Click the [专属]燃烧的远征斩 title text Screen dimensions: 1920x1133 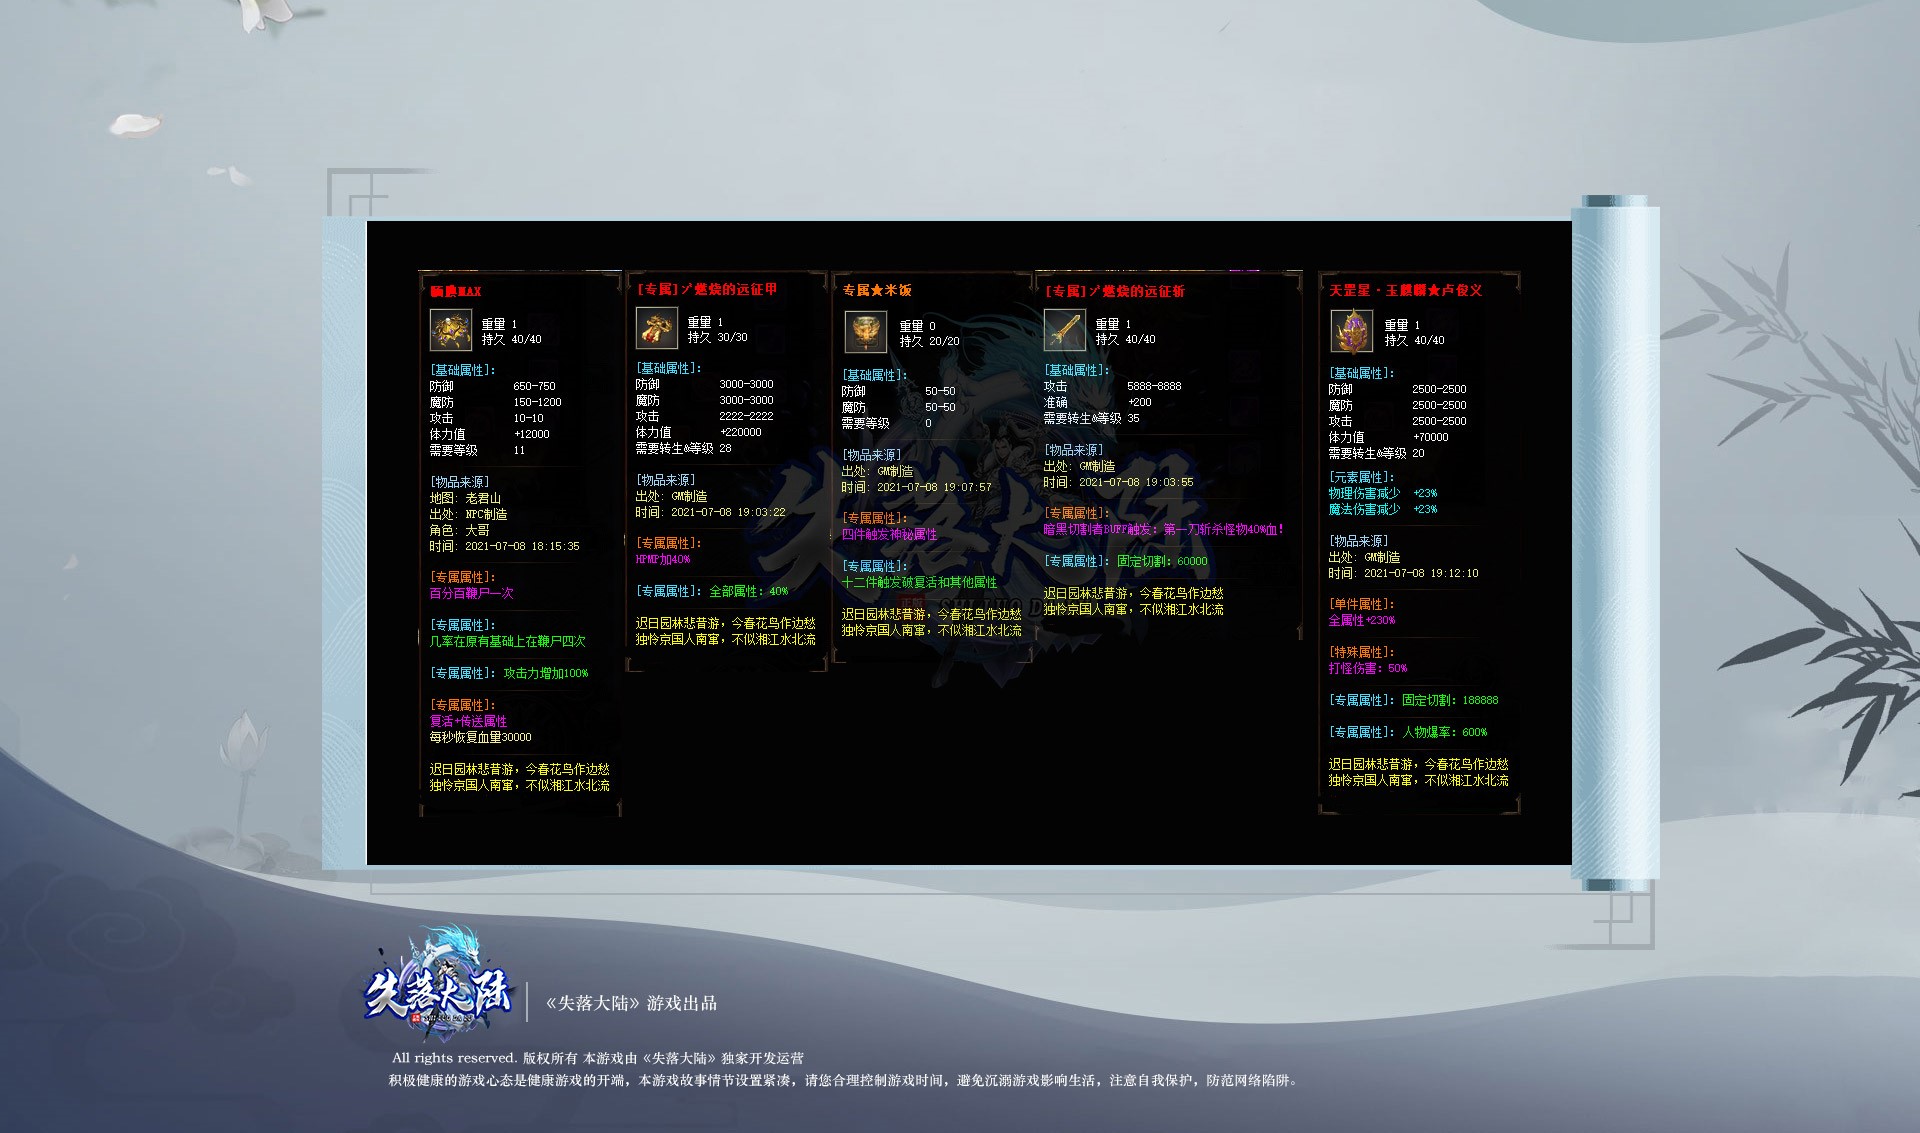tap(1115, 291)
